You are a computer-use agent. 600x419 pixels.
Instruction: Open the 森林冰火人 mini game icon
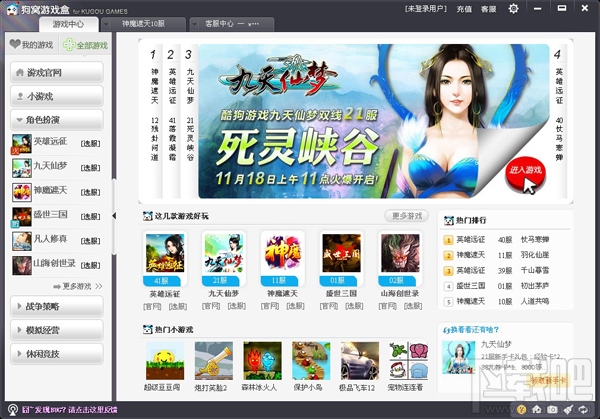pyautogui.click(x=262, y=361)
